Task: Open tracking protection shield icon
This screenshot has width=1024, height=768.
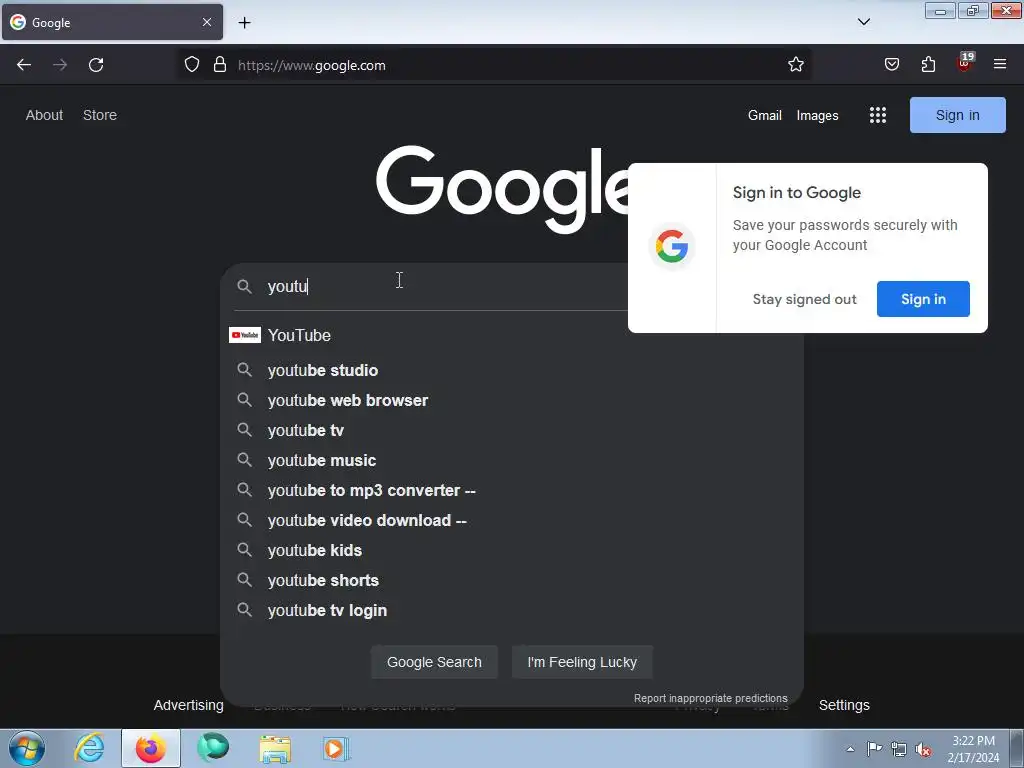Action: pyautogui.click(x=191, y=65)
